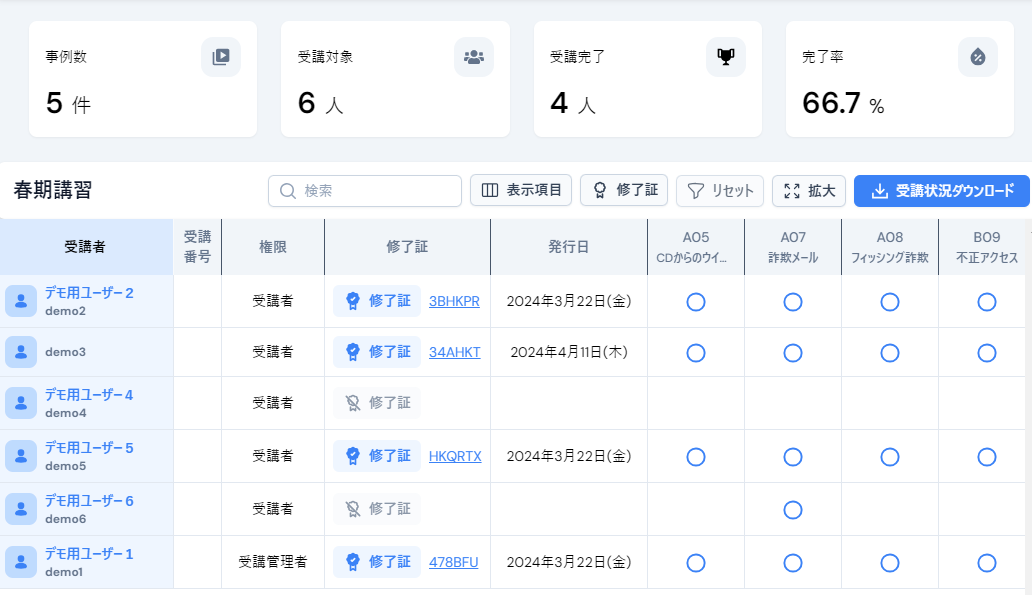This screenshot has height=595, width=1032.
Task: Sort by 受講番号 column header
Action: [197, 247]
